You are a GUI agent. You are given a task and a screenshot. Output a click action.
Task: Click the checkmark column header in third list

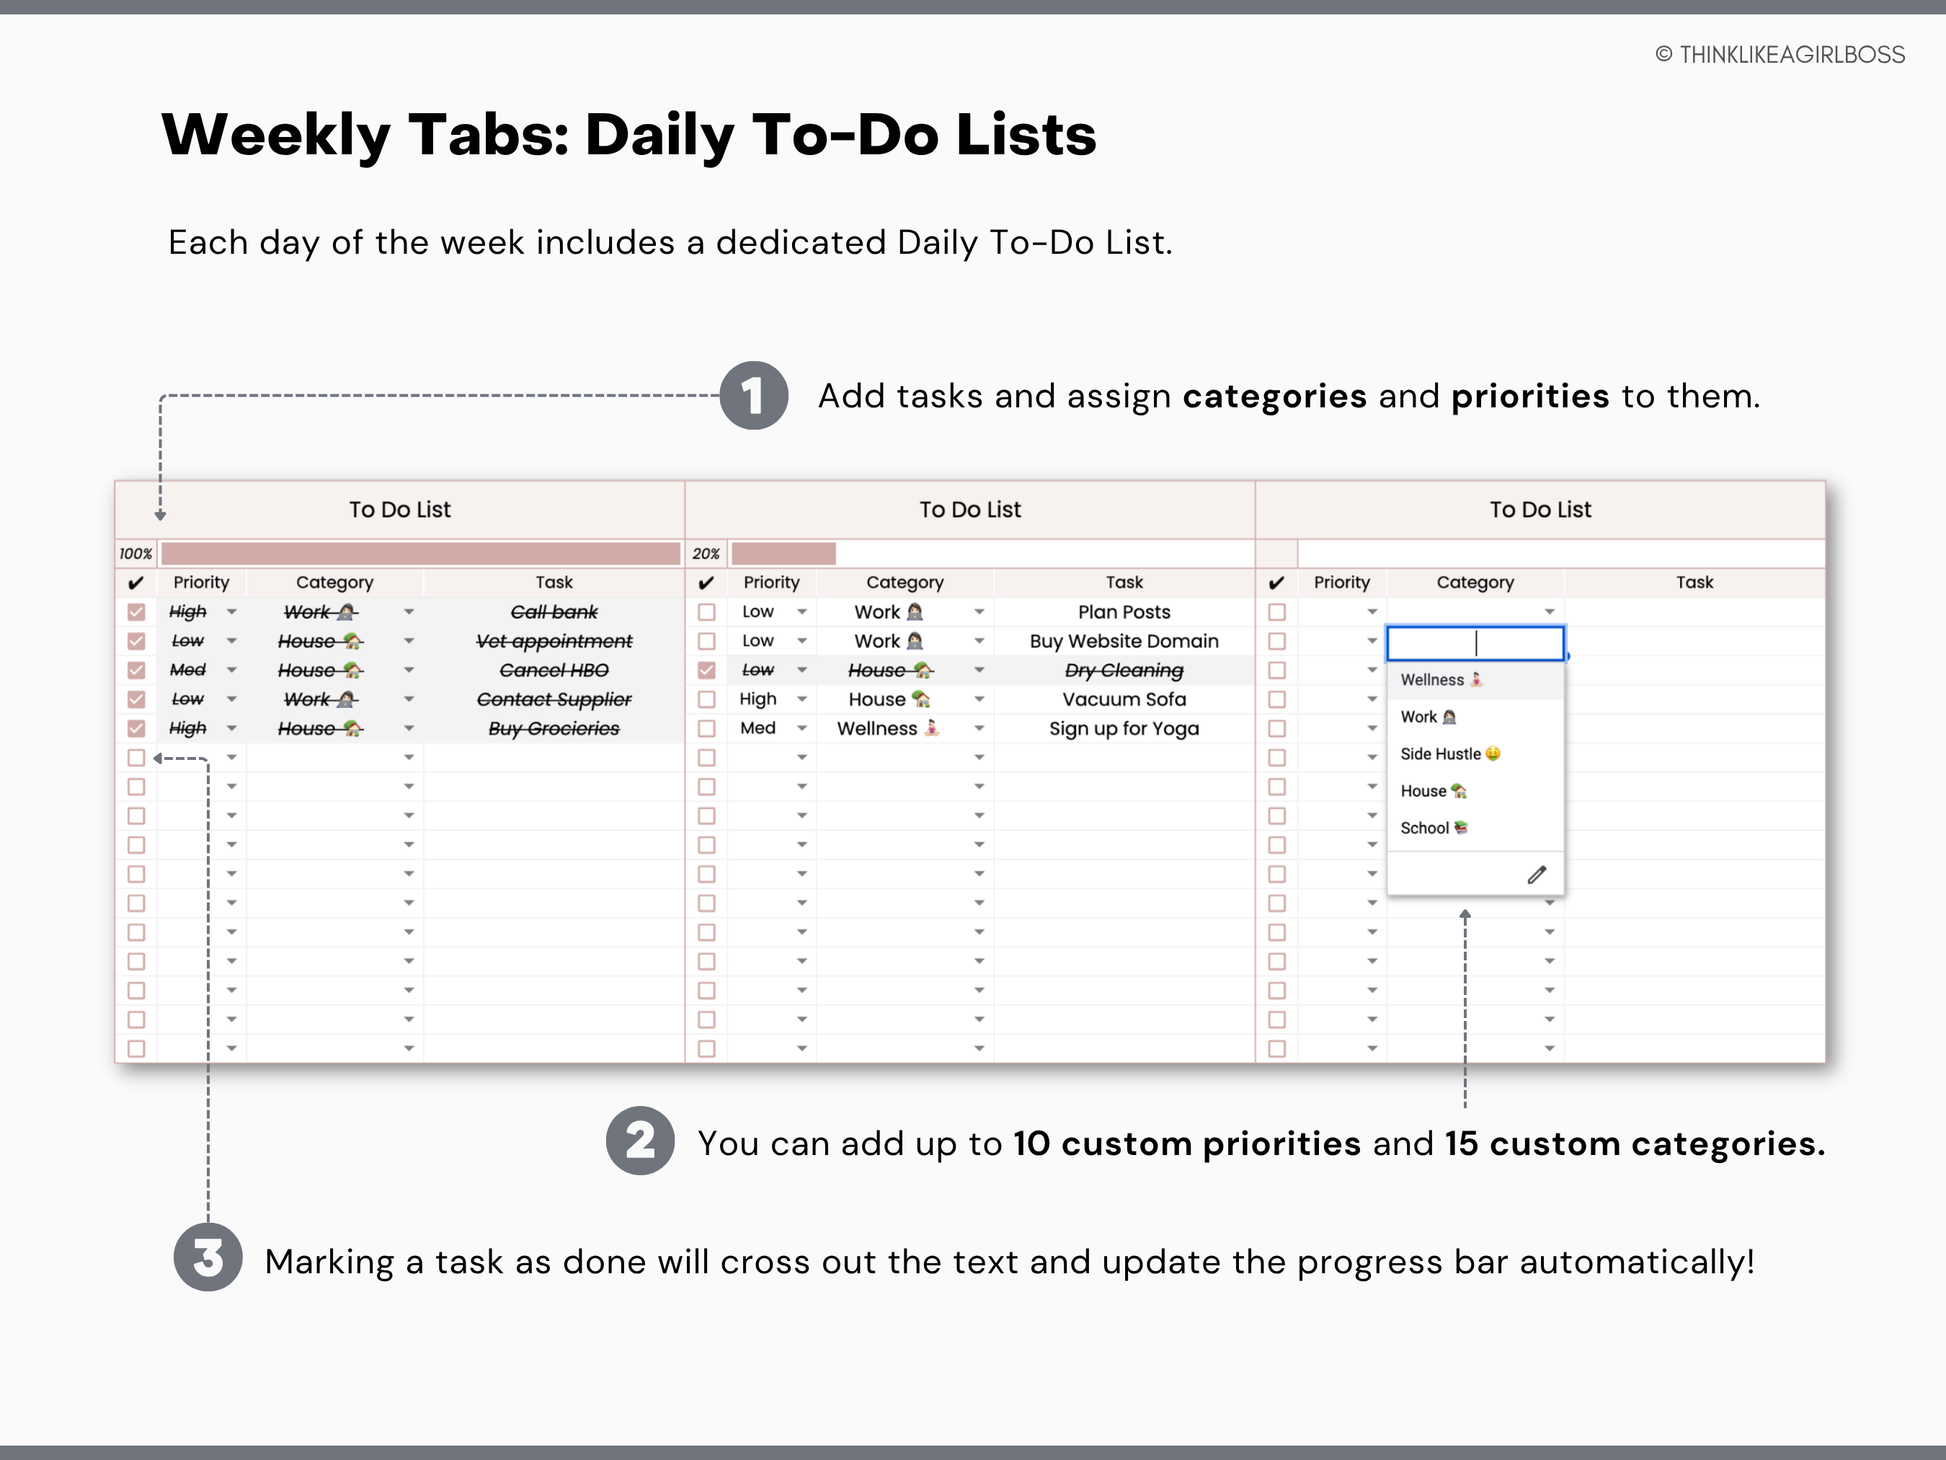click(1276, 583)
